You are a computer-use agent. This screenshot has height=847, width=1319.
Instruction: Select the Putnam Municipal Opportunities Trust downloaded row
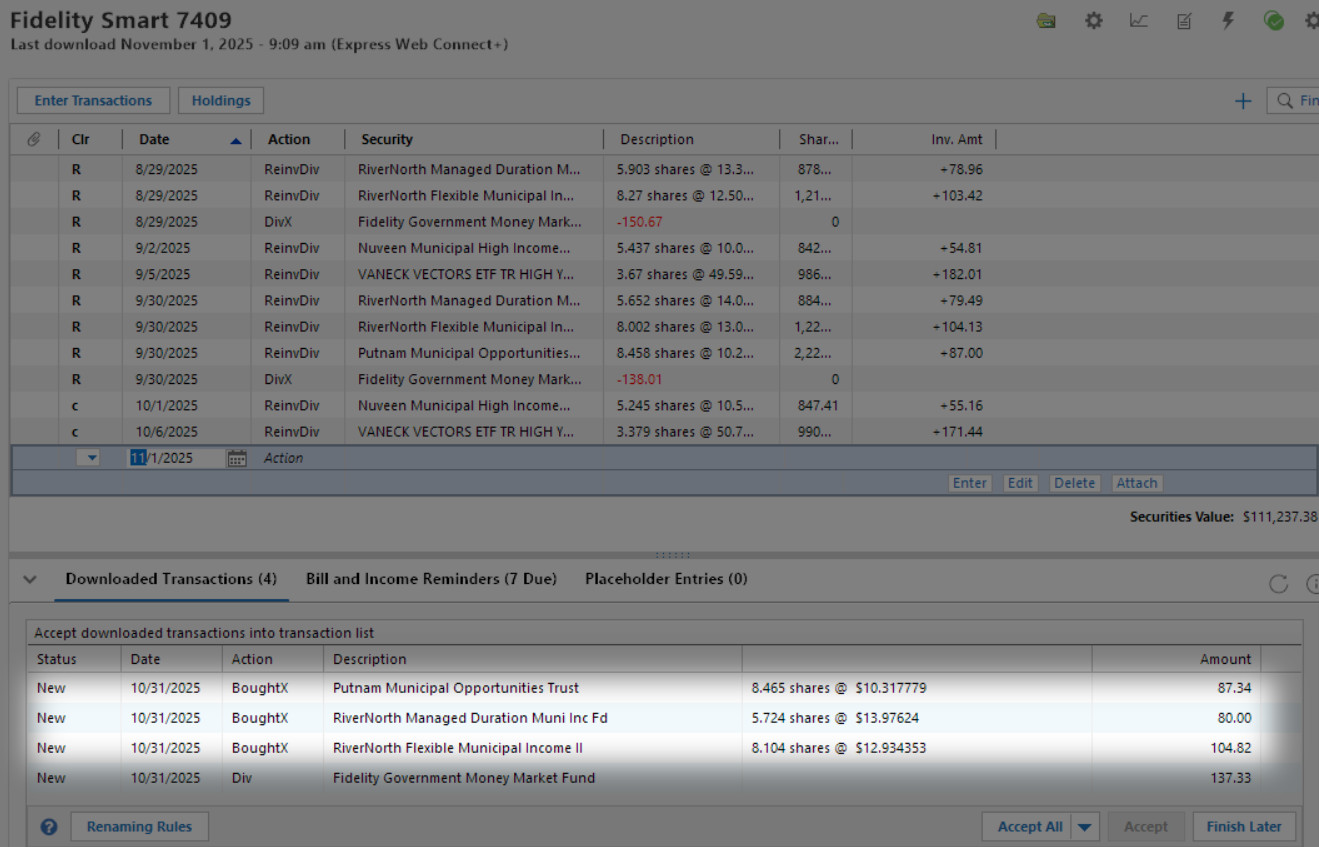pos(664,688)
